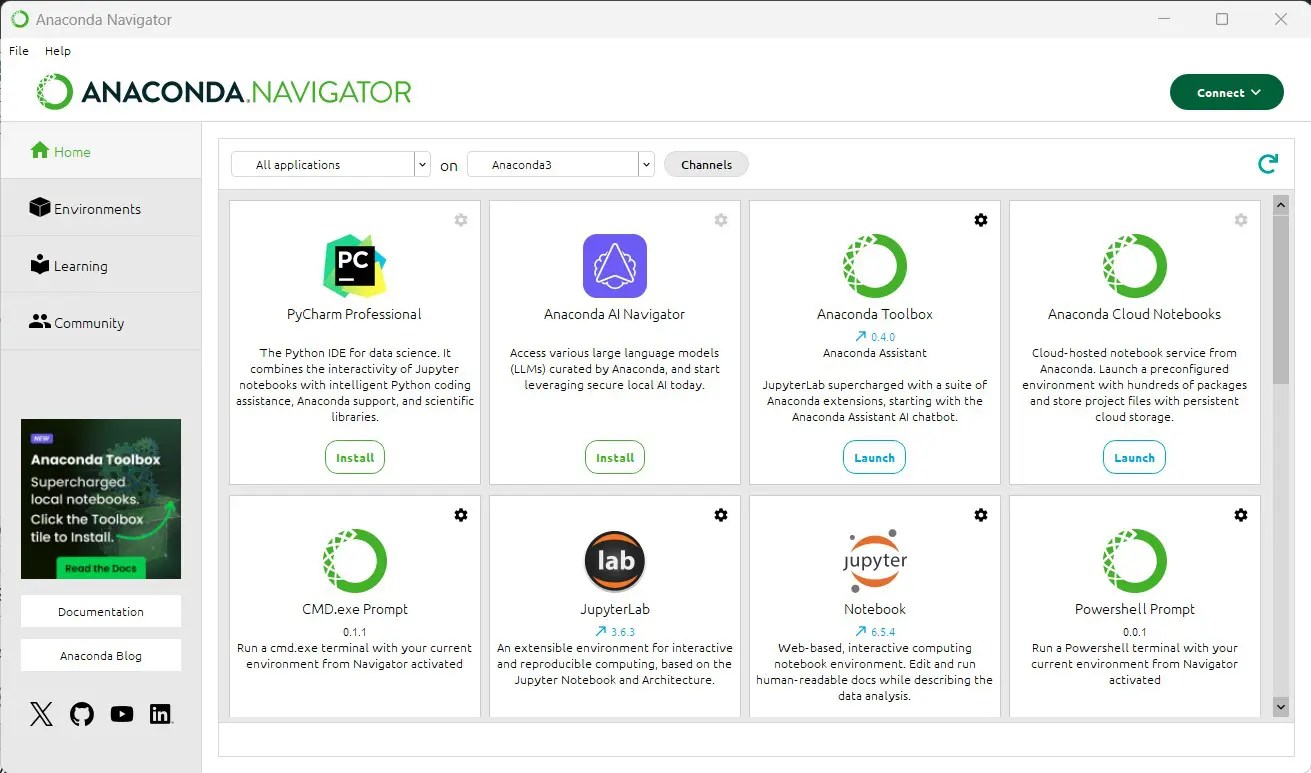1311x773 pixels.
Task: Open the GitHub social link
Action: pos(82,714)
